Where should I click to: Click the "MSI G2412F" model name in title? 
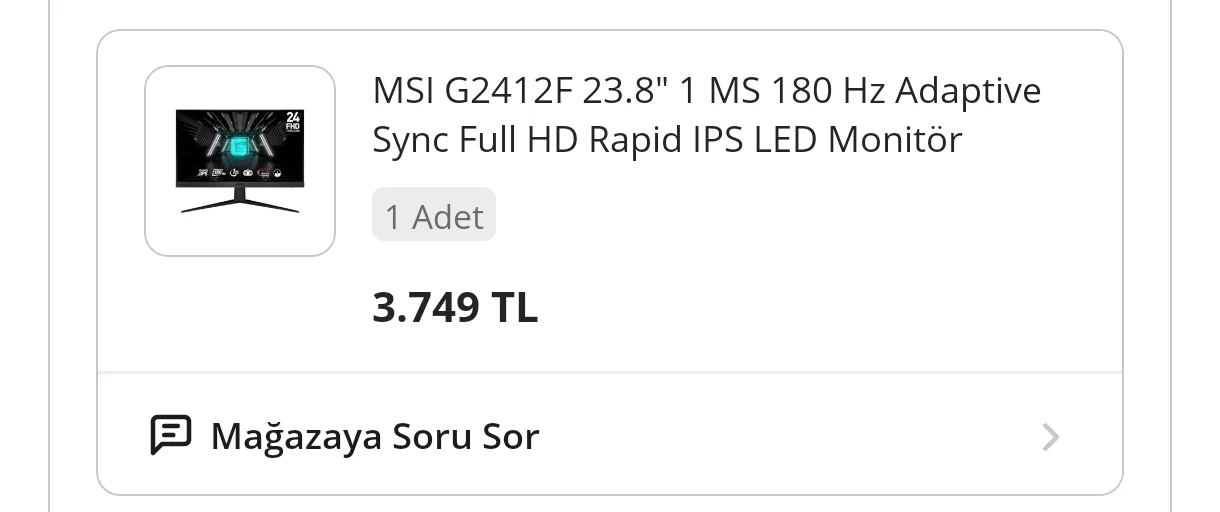472,91
